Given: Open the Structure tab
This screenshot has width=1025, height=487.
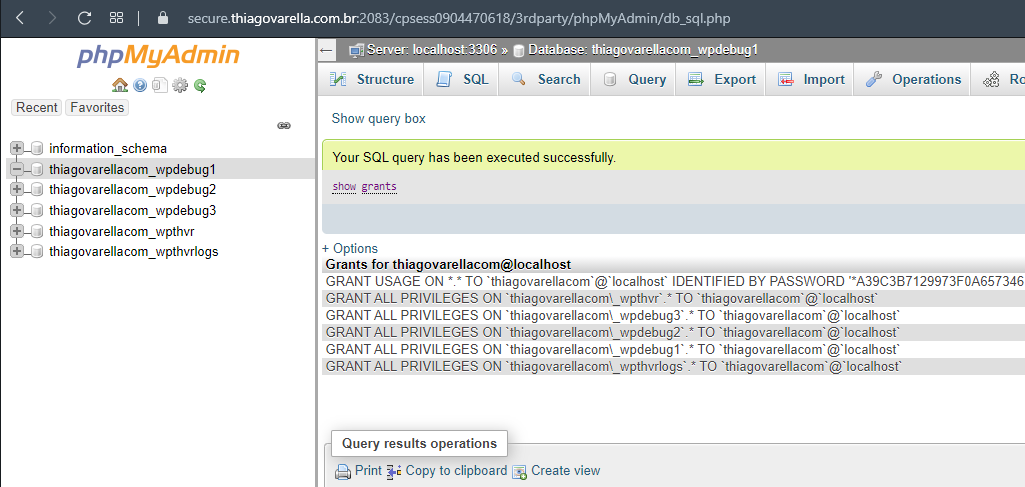Looking at the screenshot, I should pyautogui.click(x=371, y=80).
